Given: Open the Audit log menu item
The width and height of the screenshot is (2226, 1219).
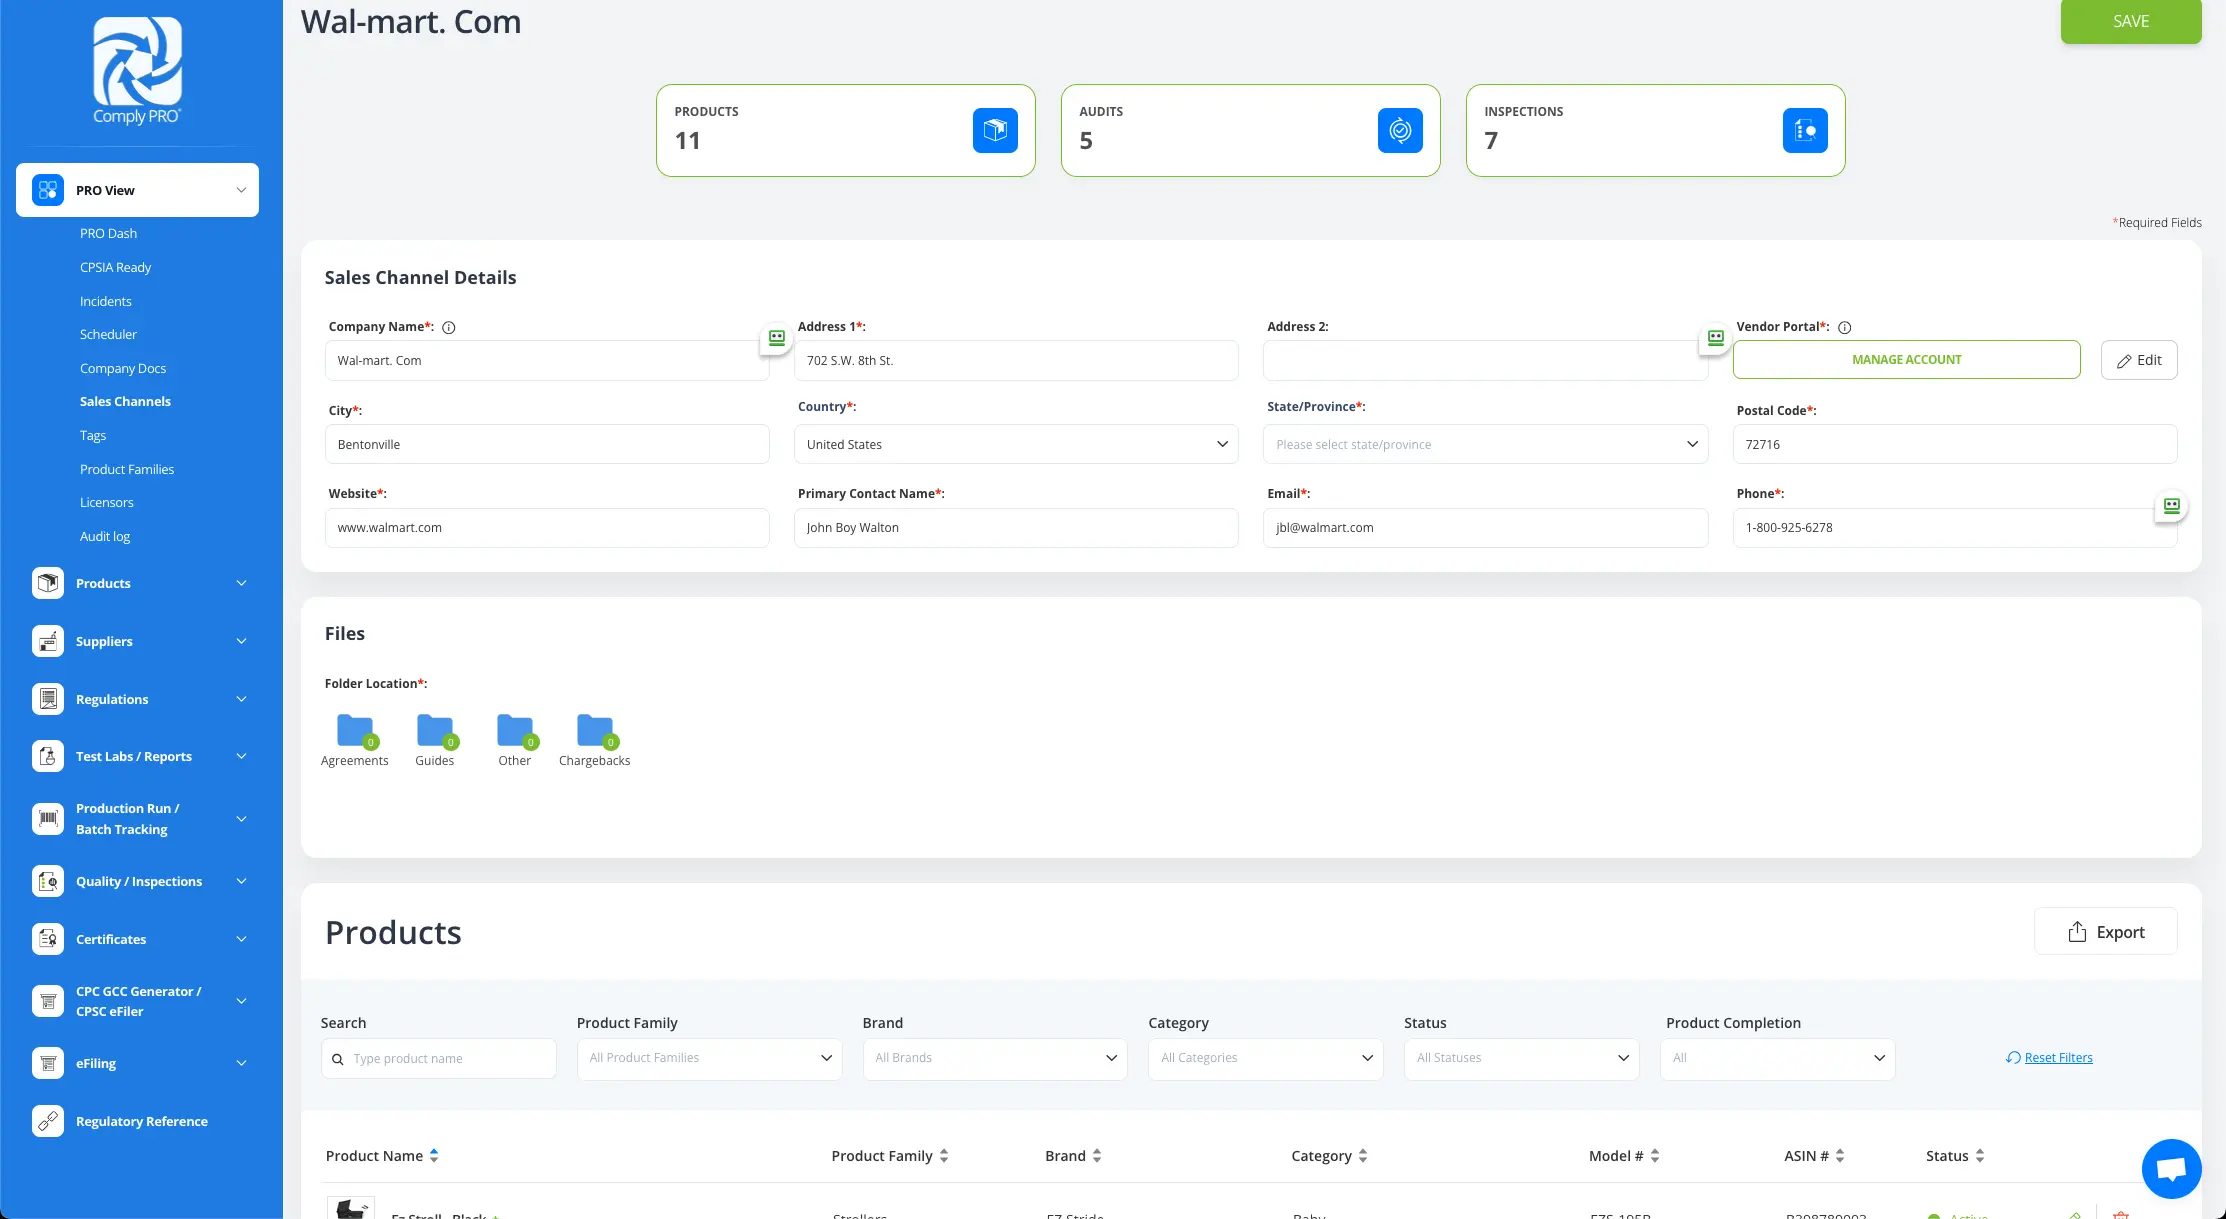Looking at the screenshot, I should 105,537.
